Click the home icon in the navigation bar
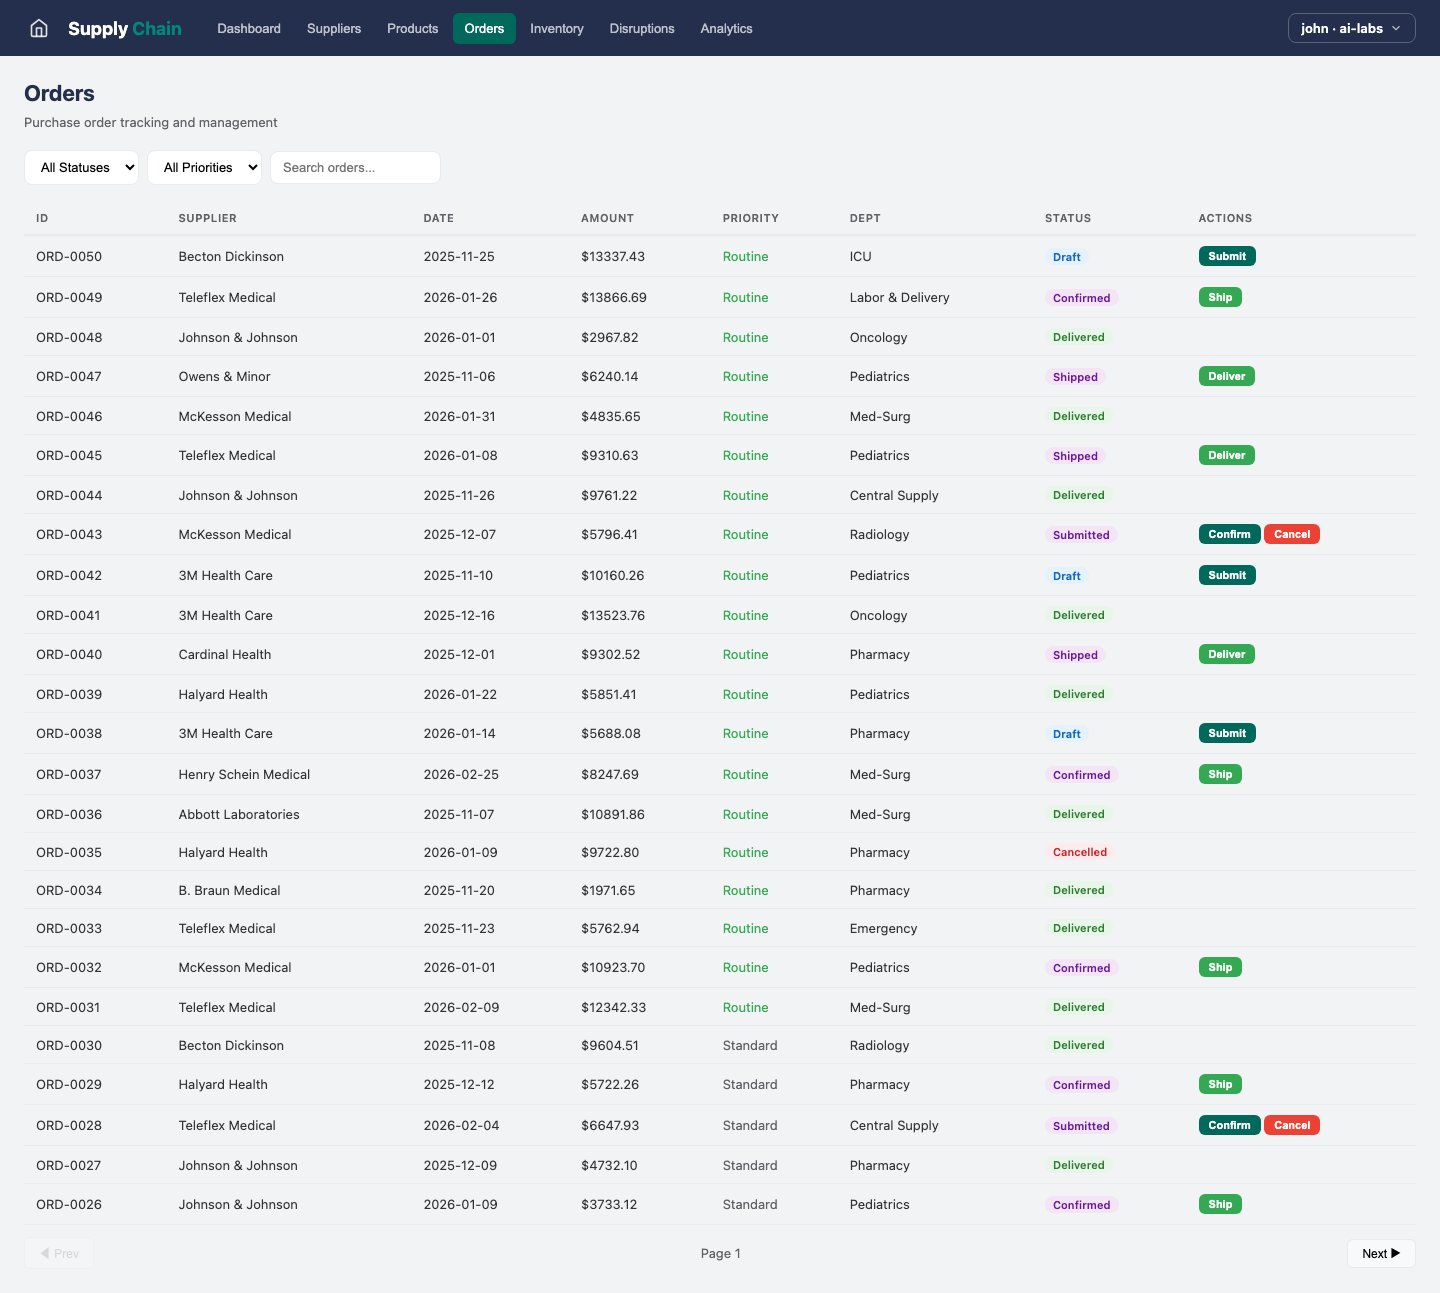Image resolution: width=1440 pixels, height=1293 pixels. click(38, 28)
